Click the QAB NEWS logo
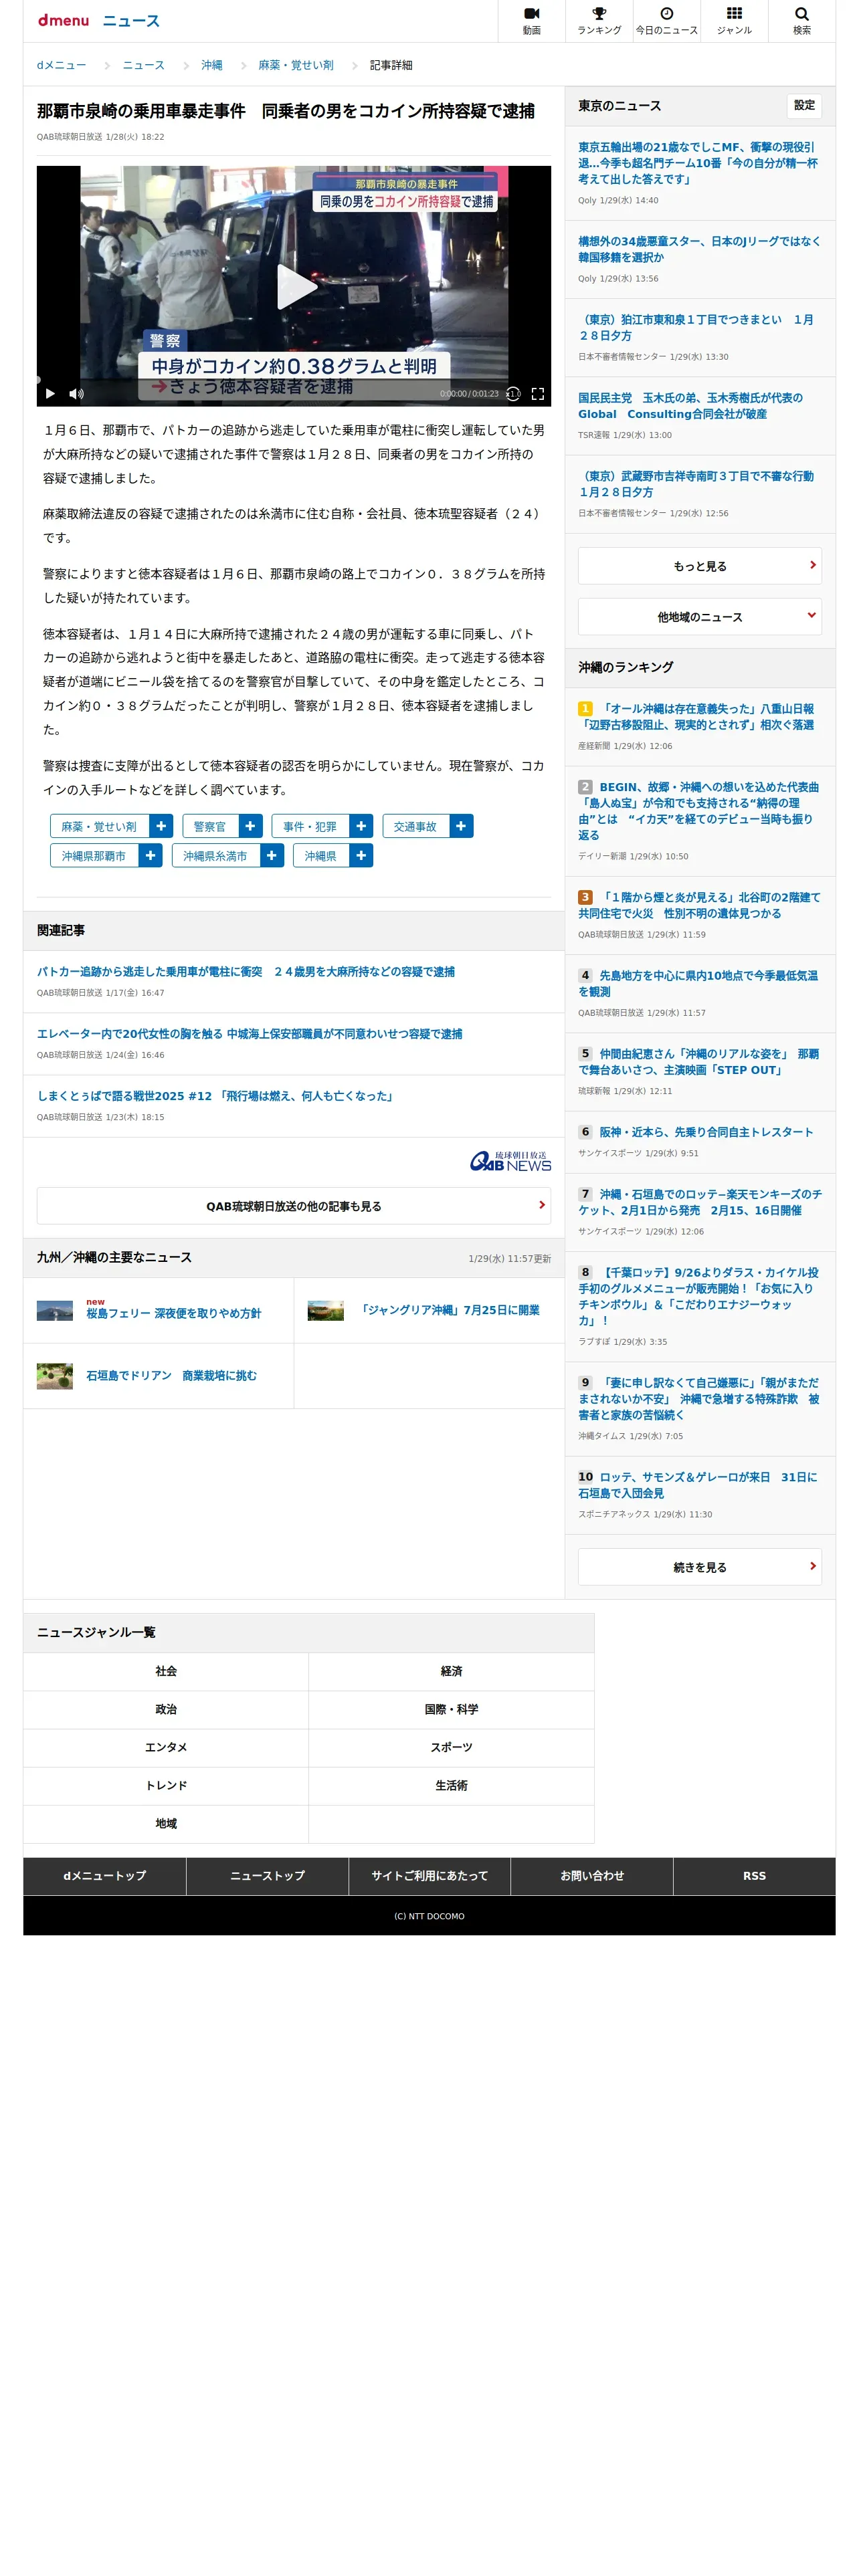The width and height of the screenshot is (859, 2576). [510, 1161]
